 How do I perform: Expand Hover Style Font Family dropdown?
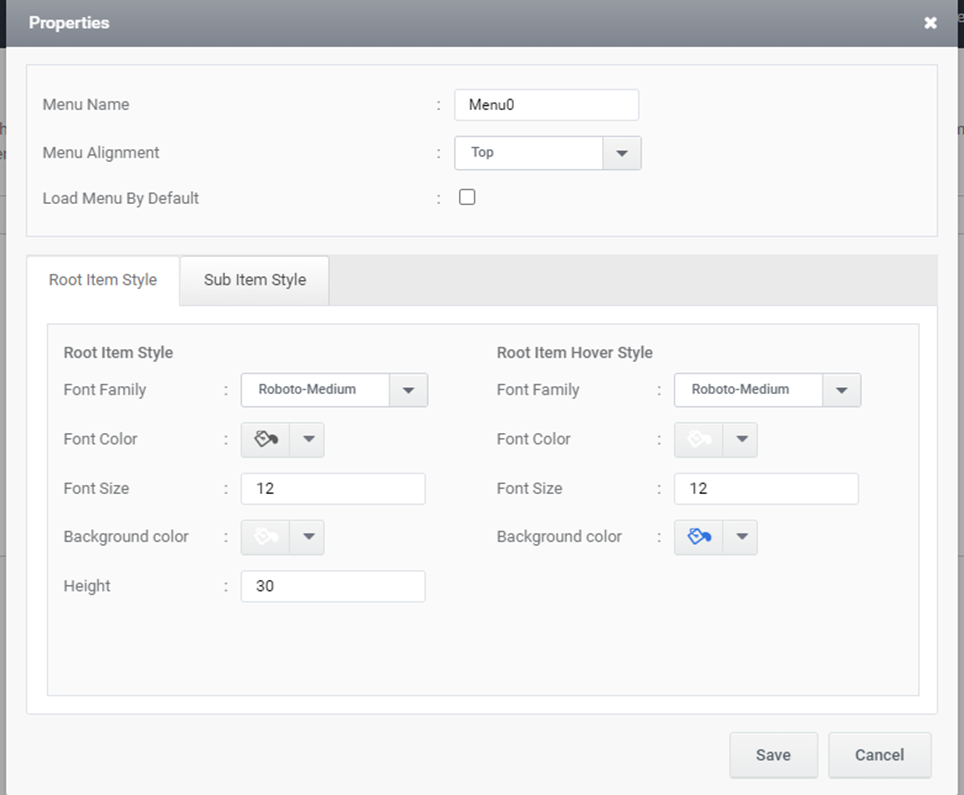[x=842, y=390]
